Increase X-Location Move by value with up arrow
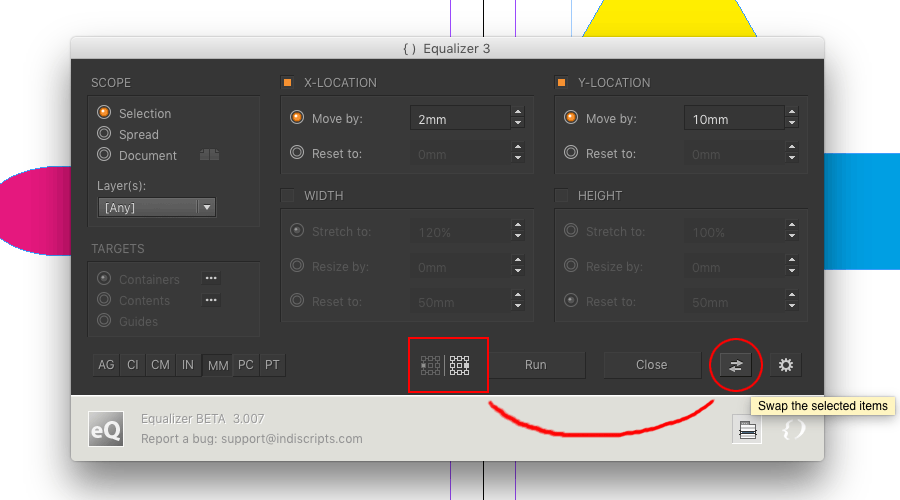Screen dimensions: 900x500 [x=517, y=113]
